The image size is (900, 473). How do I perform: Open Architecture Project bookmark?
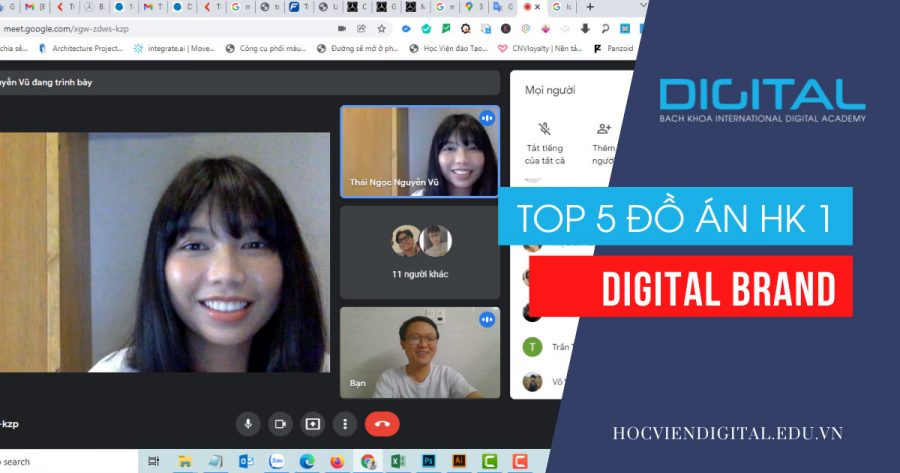[82, 49]
